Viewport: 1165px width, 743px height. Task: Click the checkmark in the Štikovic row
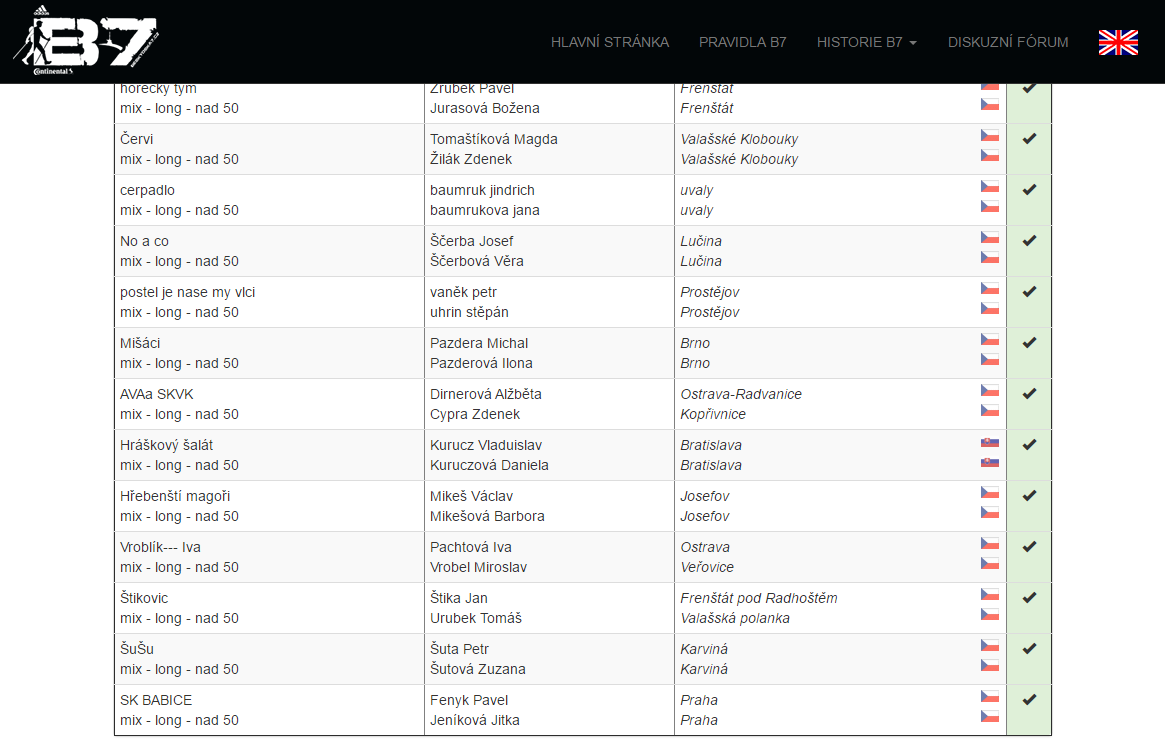coord(1029,597)
